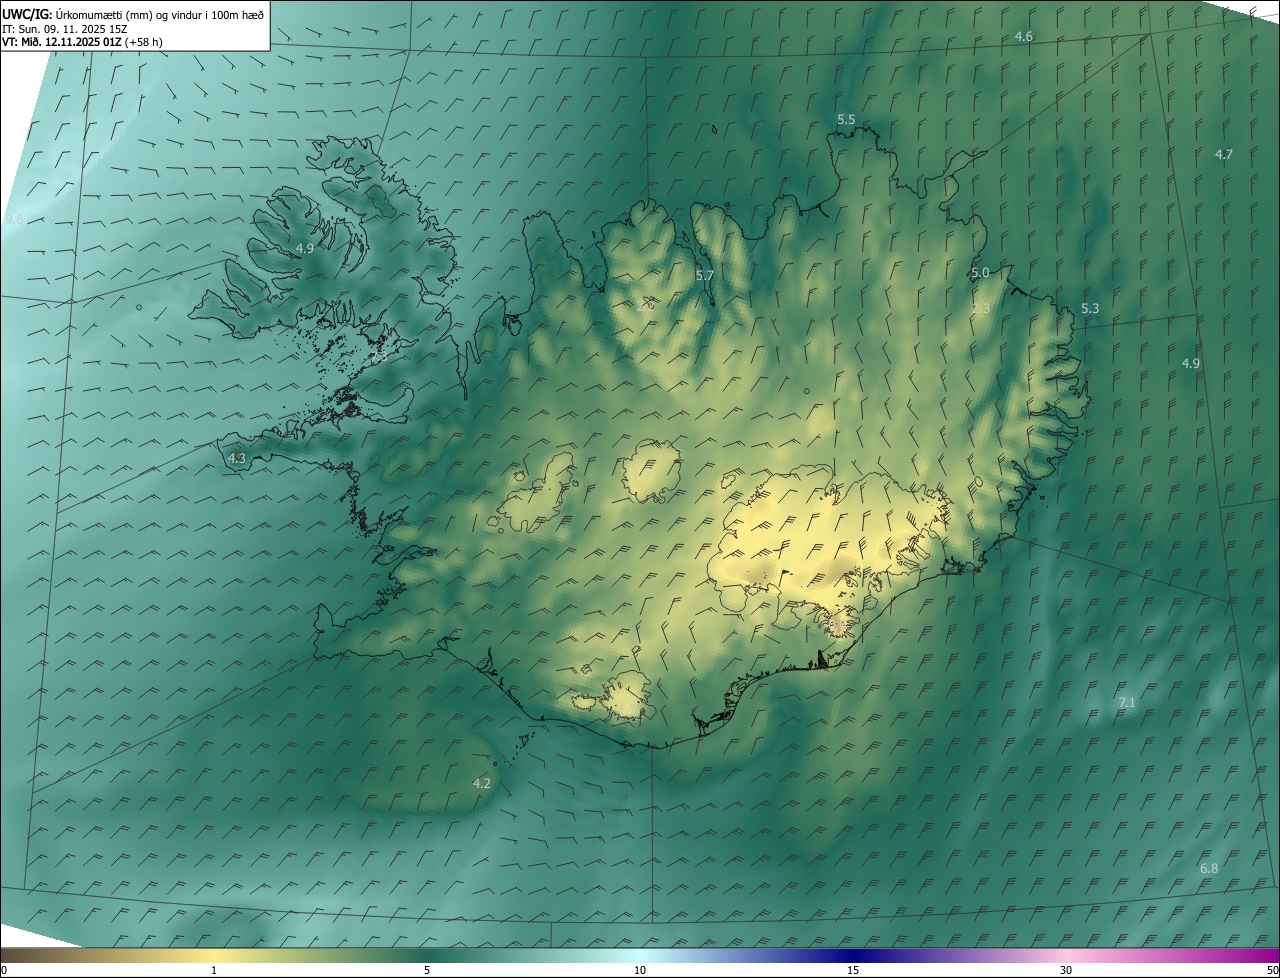Click the 7.3 value in Breiðafjörður bay
Viewport: 1280px width, 978px height.
(379, 356)
